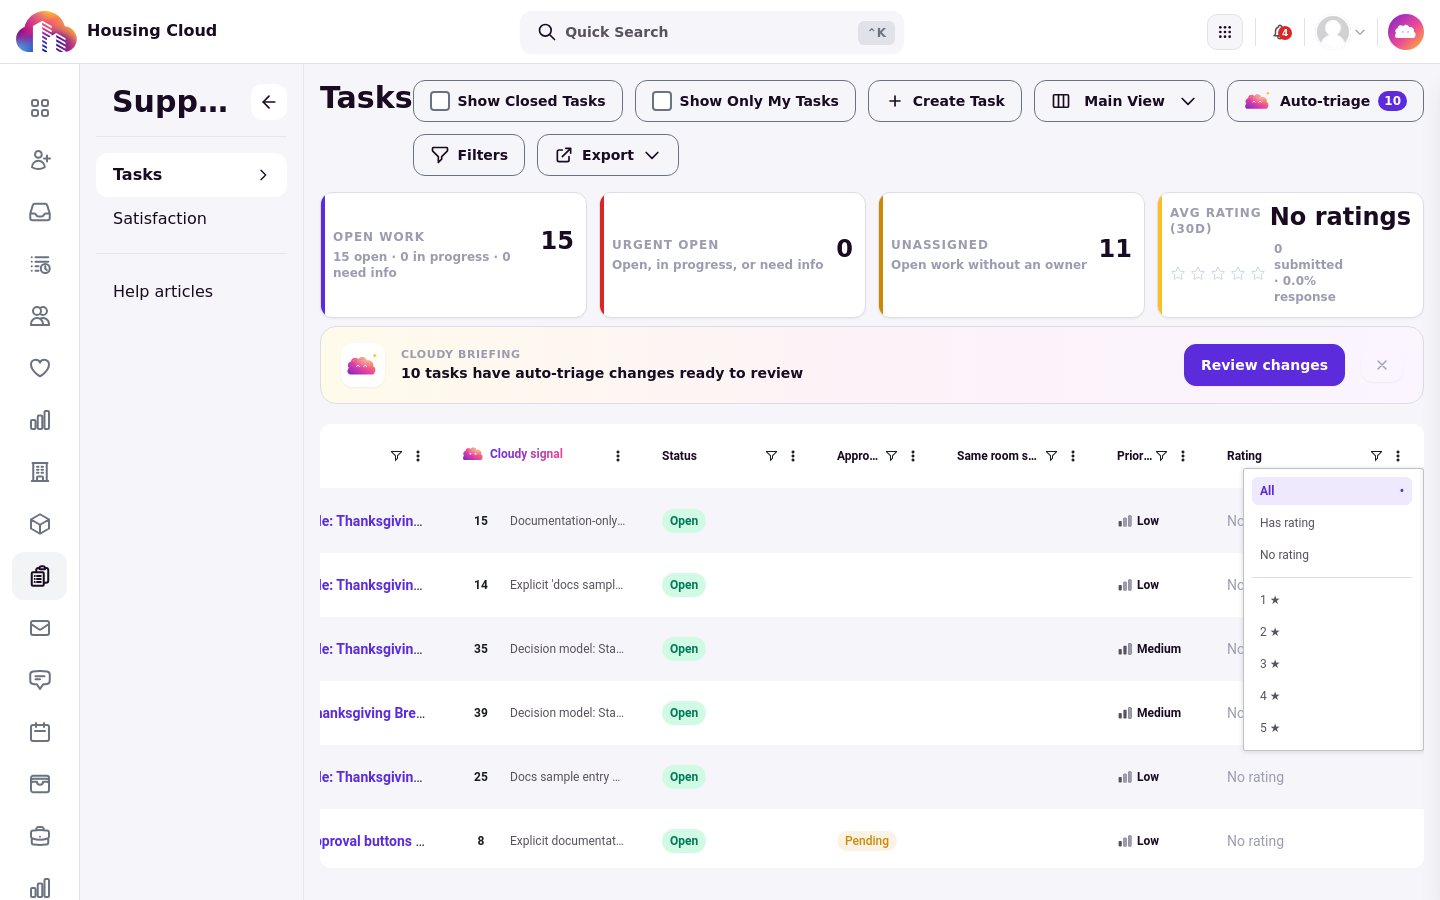Open Status column options menu
1440x900 pixels.
pos(793,456)
